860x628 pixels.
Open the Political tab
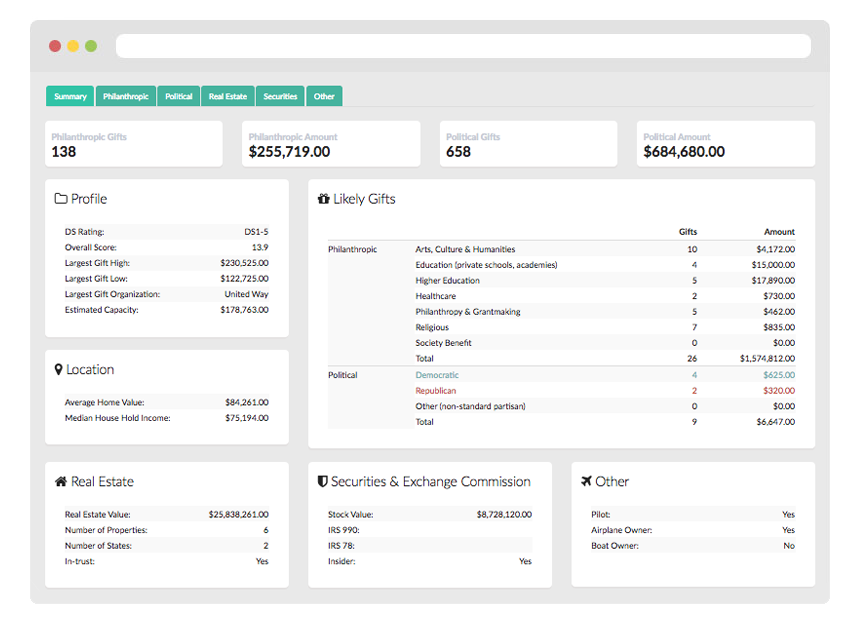click(x=178, y=95)
